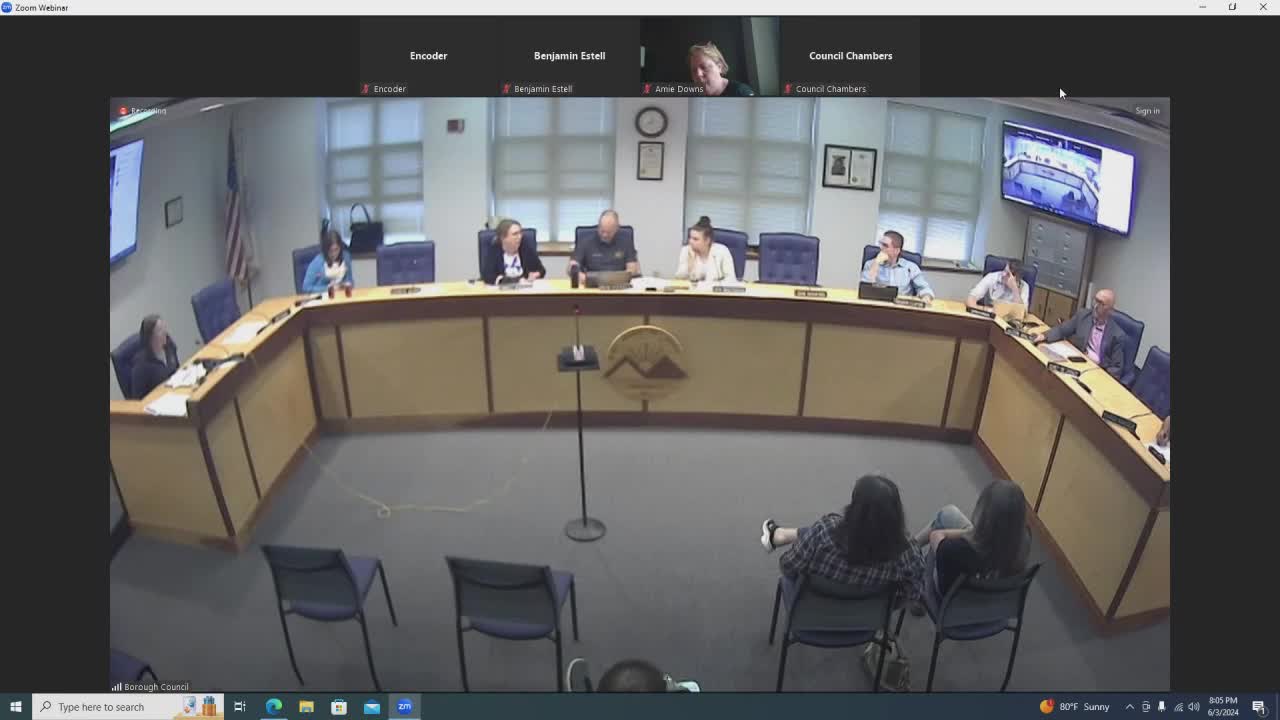Open Task View
The width and height of the screenshot is (1280, 720).
(240, 707)
